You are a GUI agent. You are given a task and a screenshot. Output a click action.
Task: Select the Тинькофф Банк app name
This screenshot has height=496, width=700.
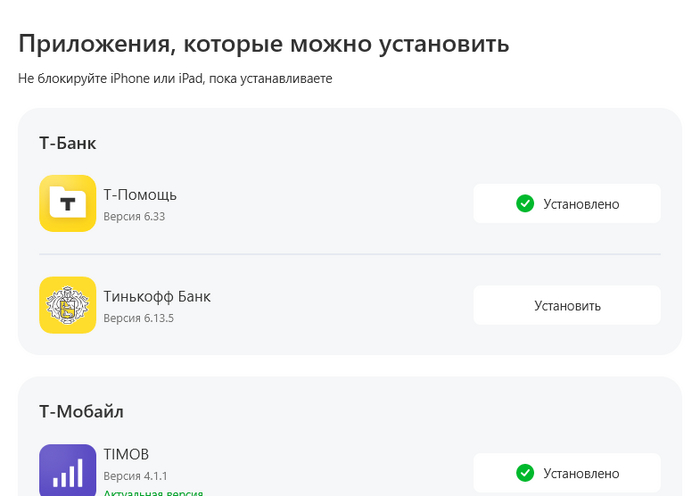[x=157, y=296]
